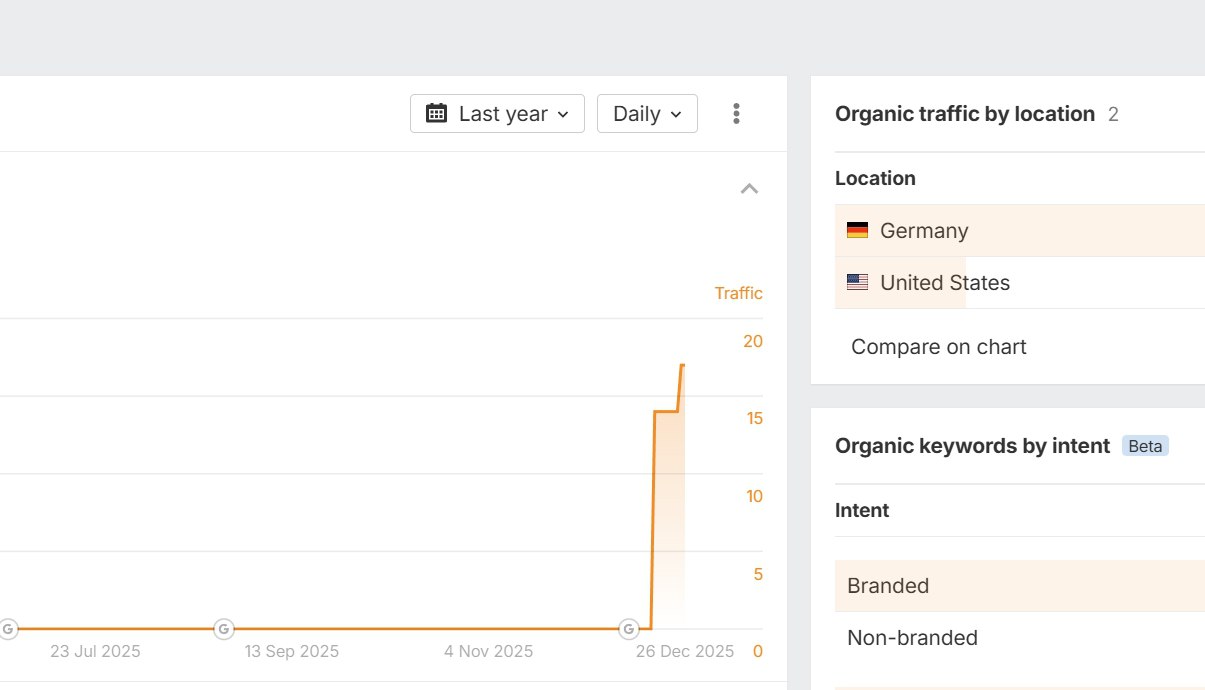Open the three-dot more options menu
This screenshot has height=690, width=1205.
coord(736,113)
